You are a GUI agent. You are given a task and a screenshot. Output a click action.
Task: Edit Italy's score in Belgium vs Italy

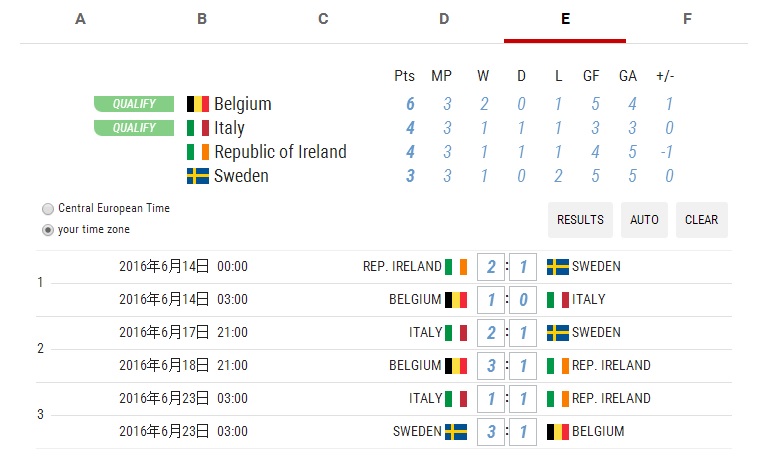click(523, 299)
